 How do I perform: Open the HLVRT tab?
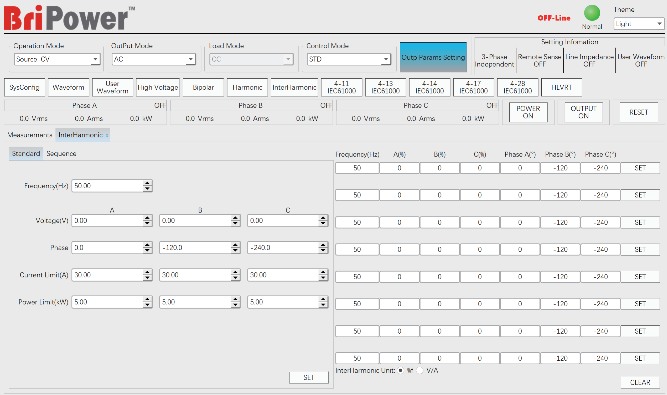pyautogui.click(x=562, y=87)
